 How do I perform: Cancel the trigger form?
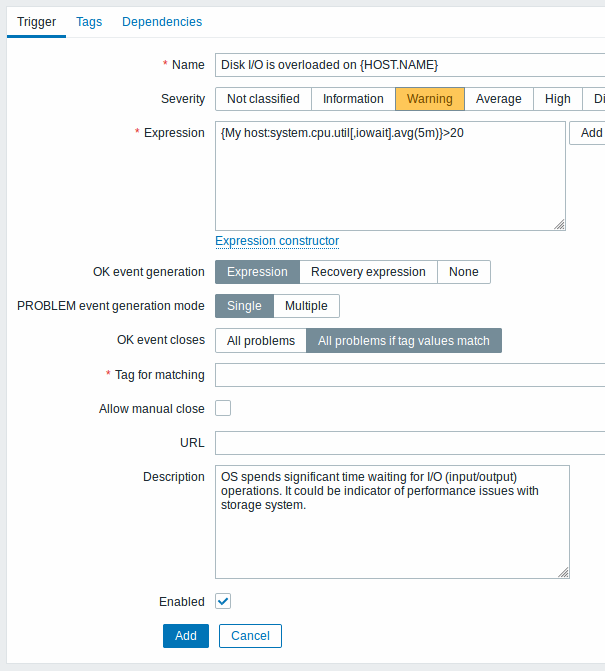[x=250, y=636]
